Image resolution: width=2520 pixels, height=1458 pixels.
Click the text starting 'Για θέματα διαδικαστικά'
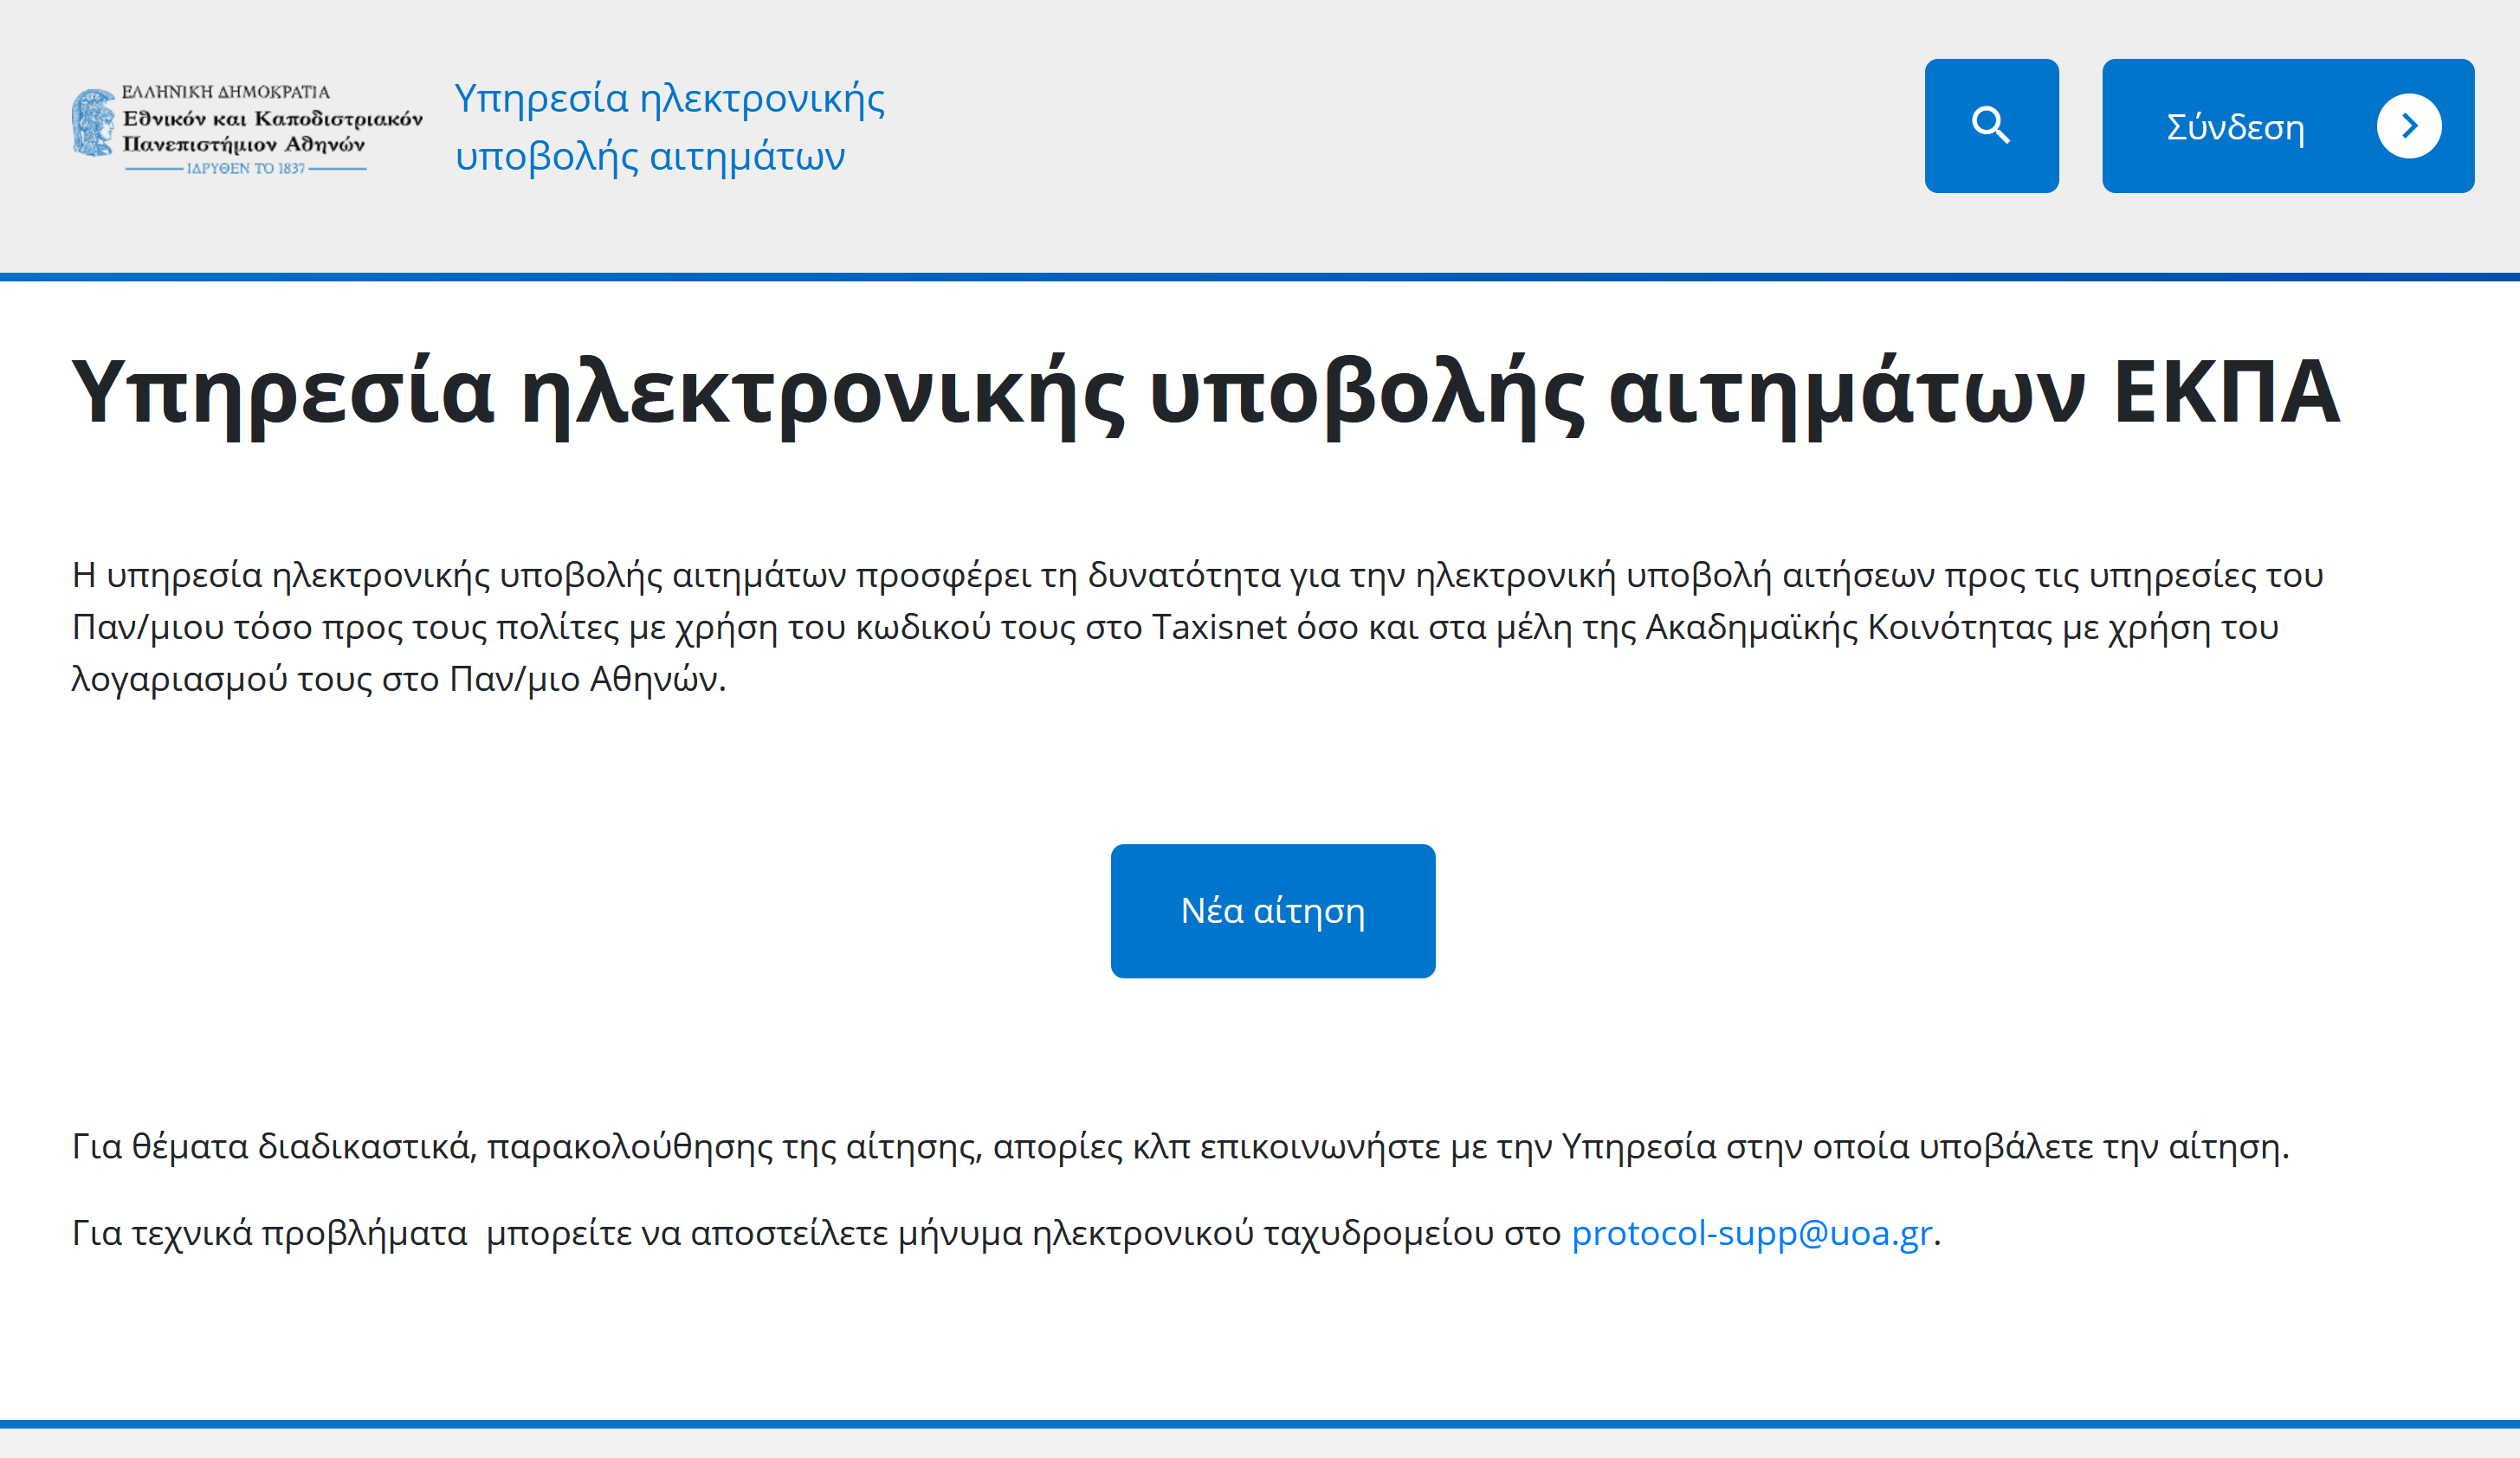(1180, 1146)
